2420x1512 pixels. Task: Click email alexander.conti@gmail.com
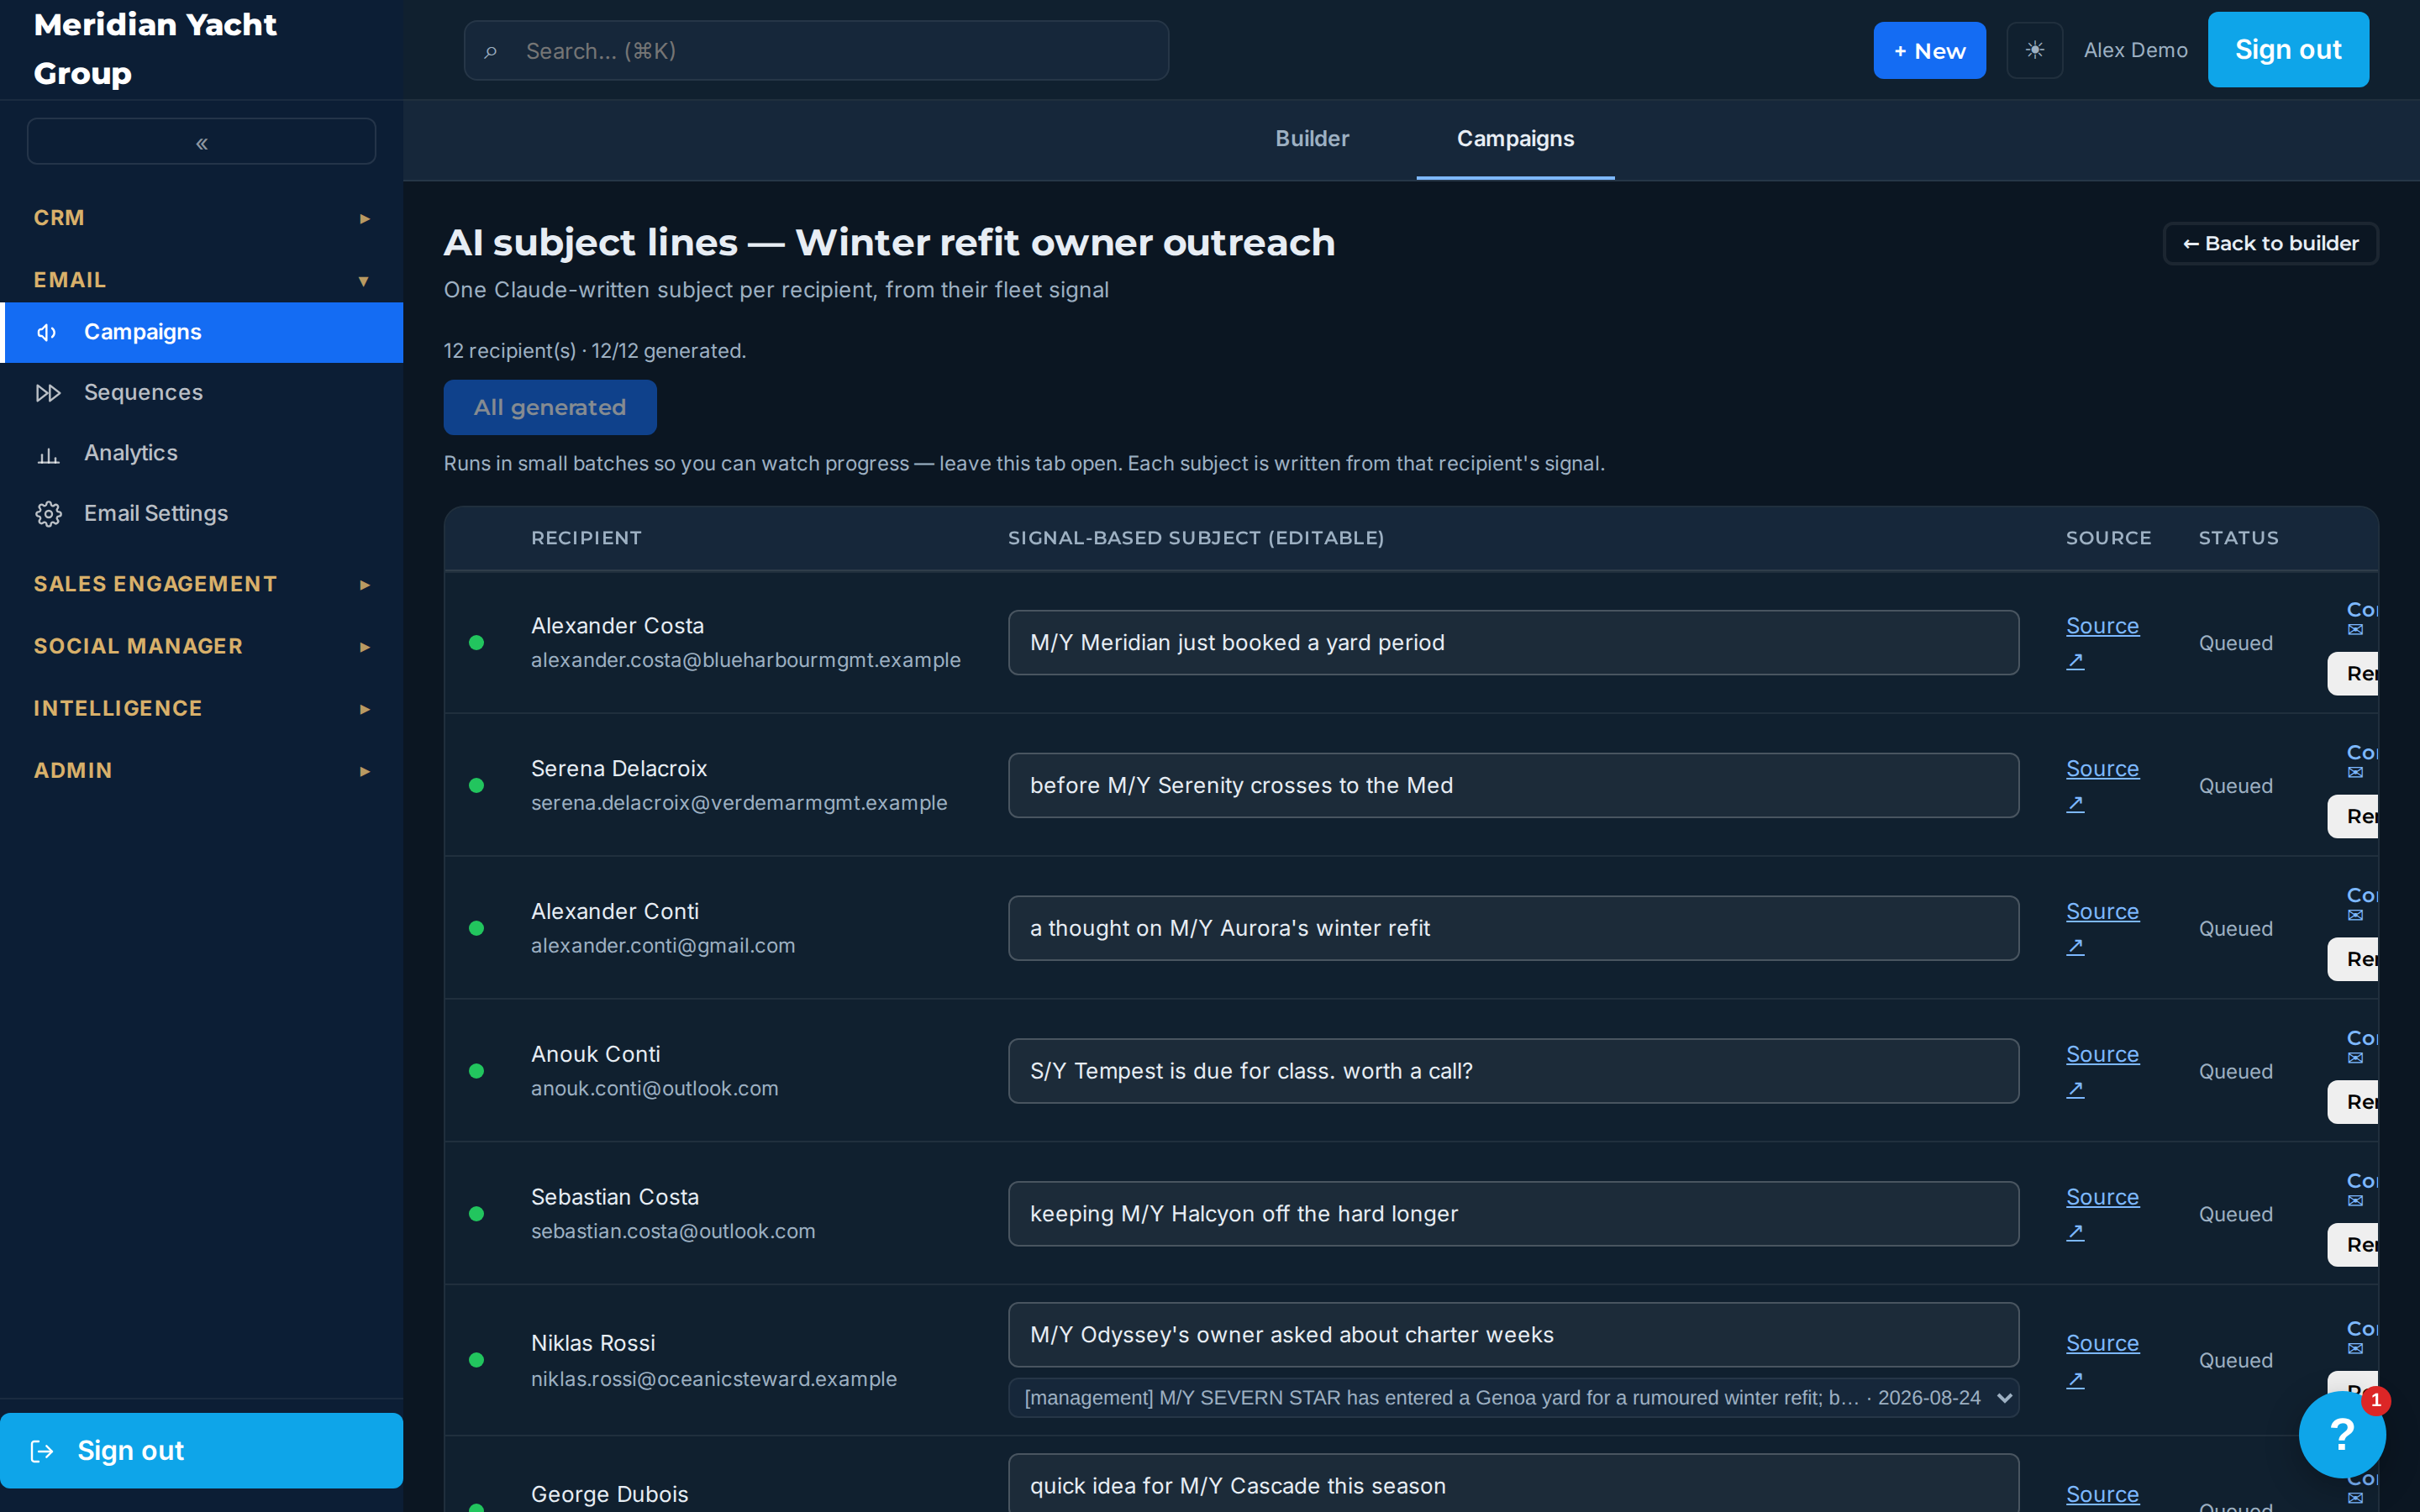[x=663, y=945]
